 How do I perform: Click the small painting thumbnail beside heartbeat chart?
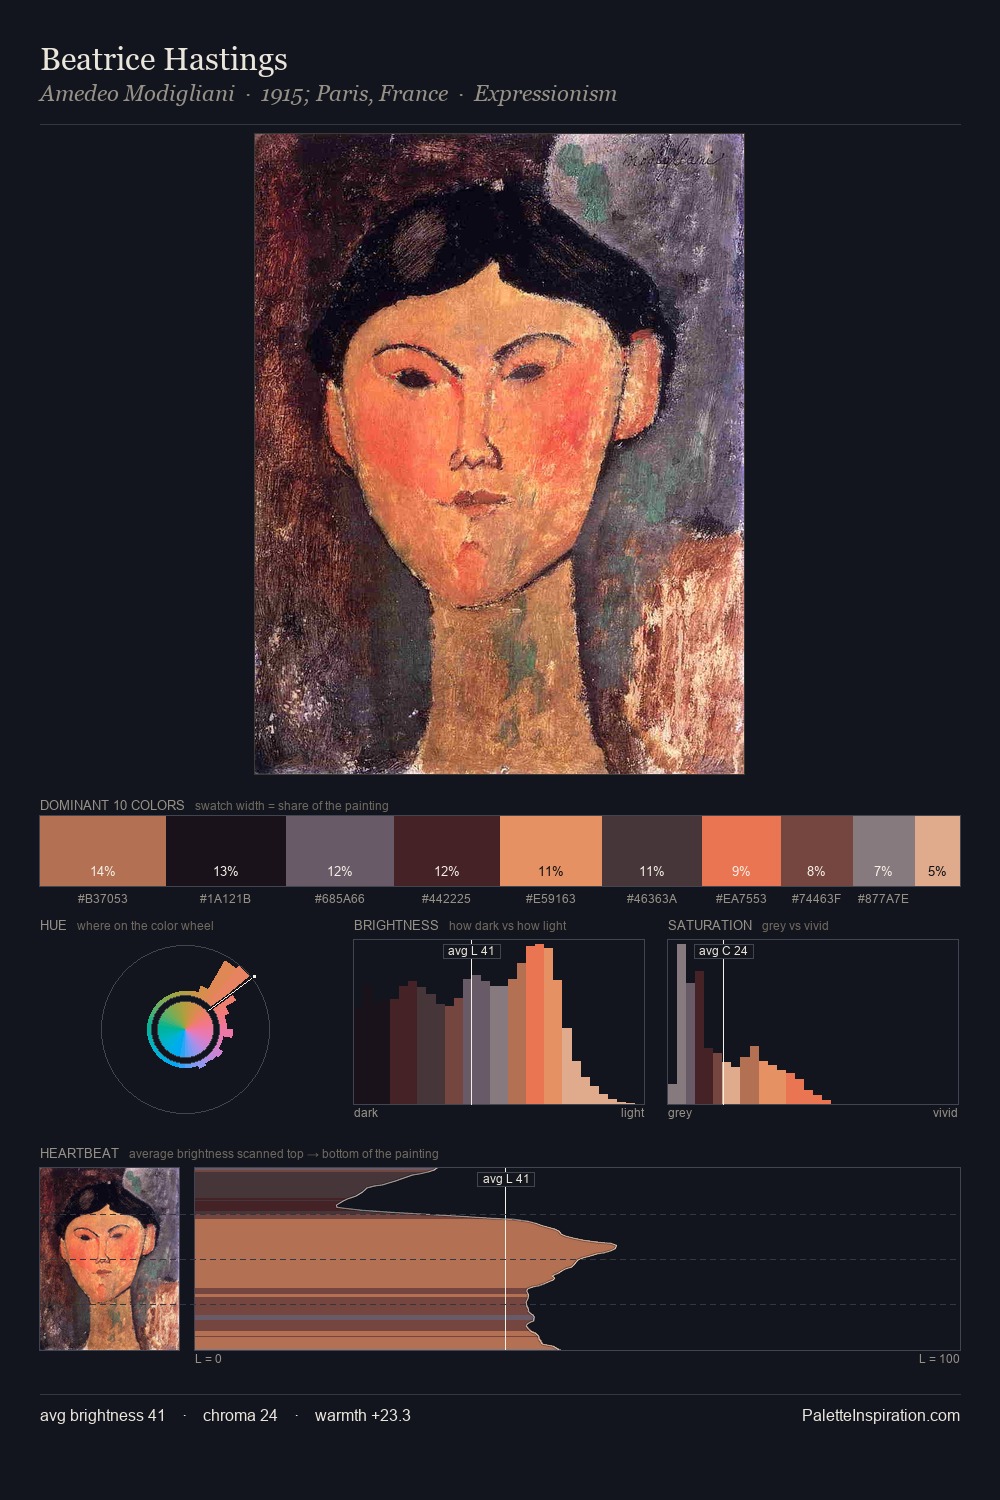tap(110, 1259)
